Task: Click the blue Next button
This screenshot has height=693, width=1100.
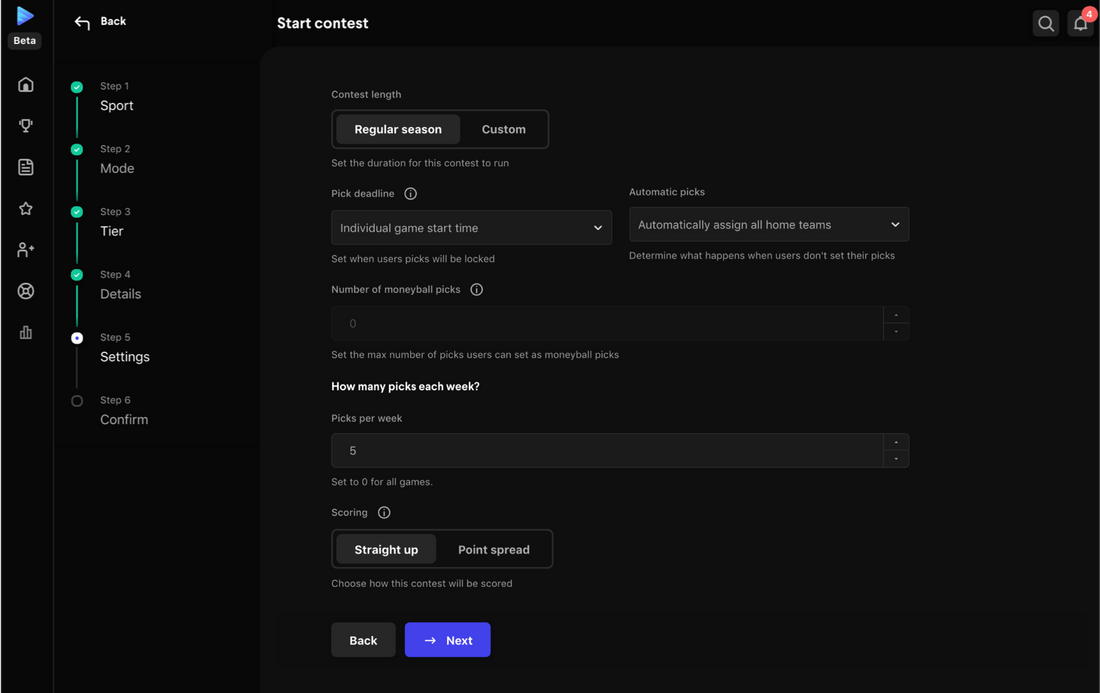Action: click(x=447, y=640)
